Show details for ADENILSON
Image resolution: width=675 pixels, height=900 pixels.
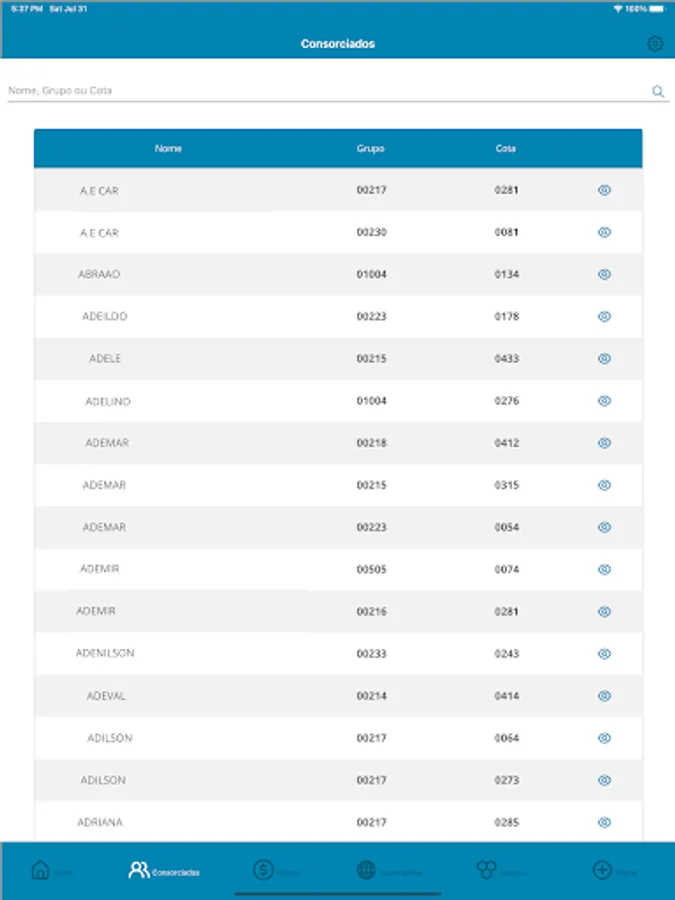[604, 654]
